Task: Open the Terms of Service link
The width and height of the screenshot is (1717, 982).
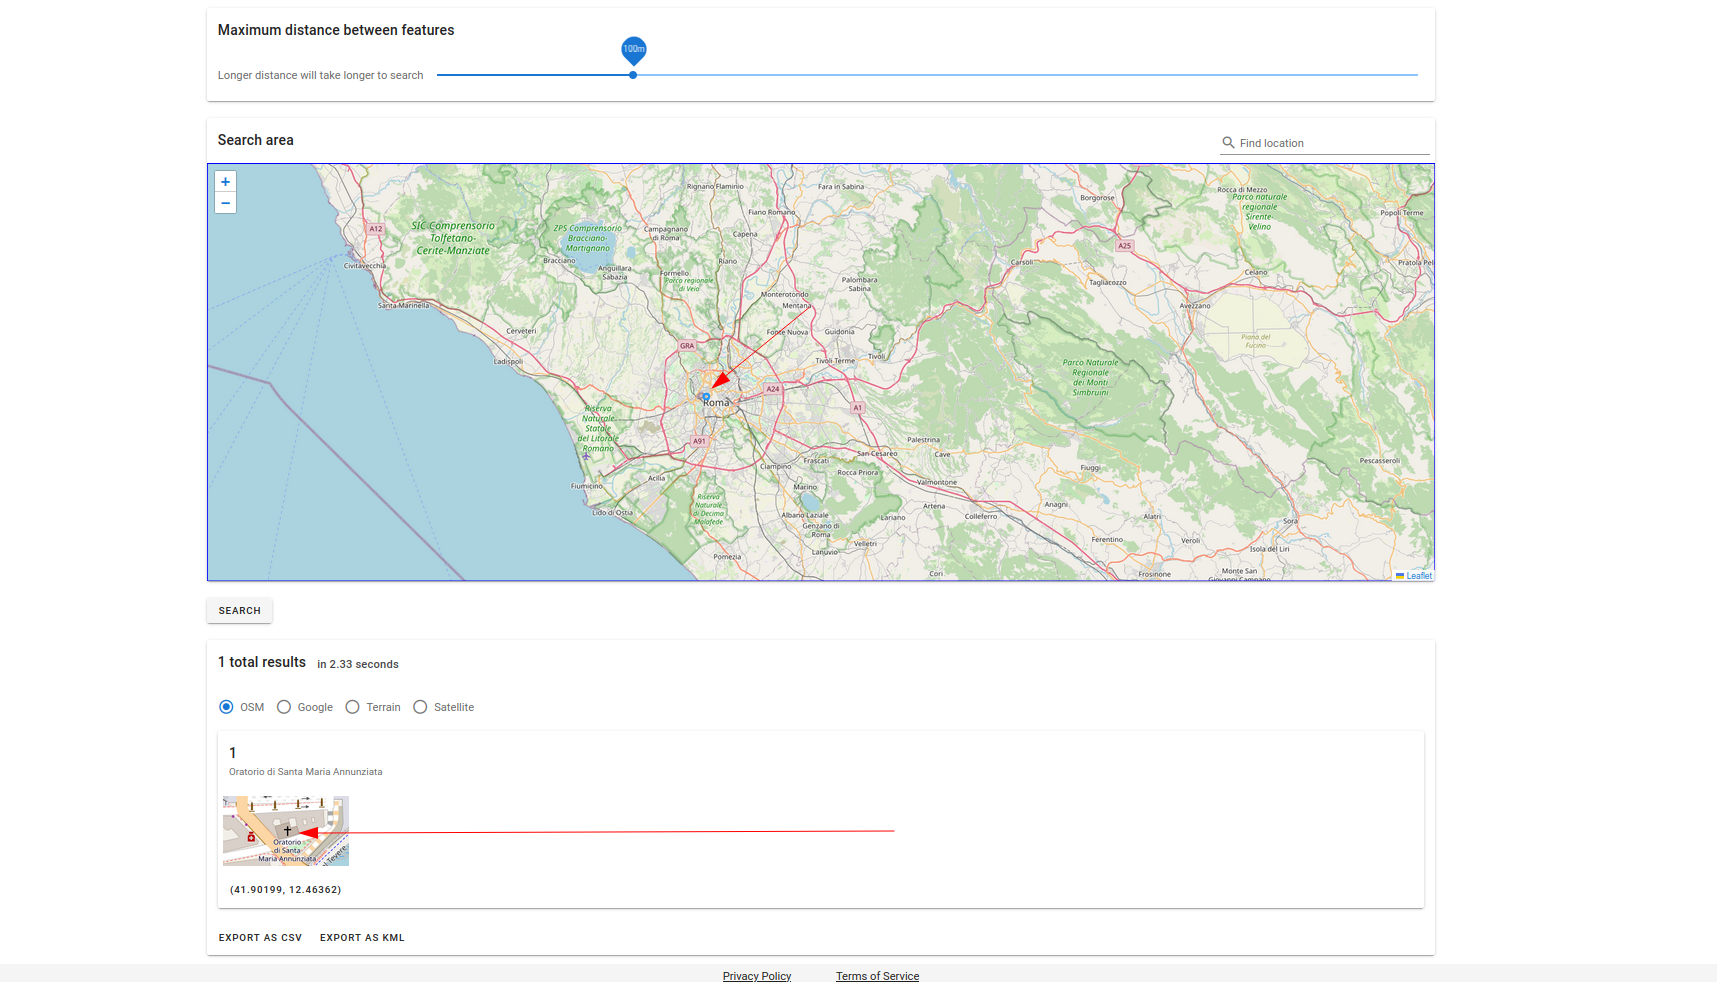Action: (877, 976)
